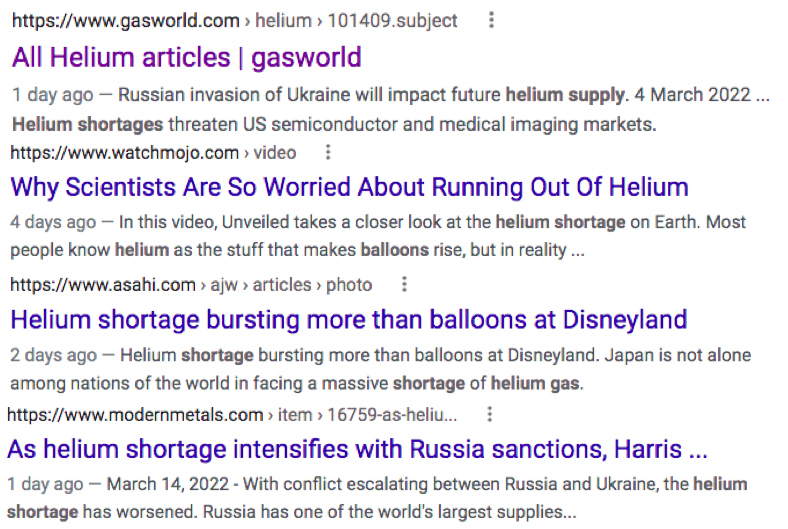This screenshot has width=788, height=529.
Task: Click the bold 'helium gas' text in the asahi snippet
Action: click(535, 383)
